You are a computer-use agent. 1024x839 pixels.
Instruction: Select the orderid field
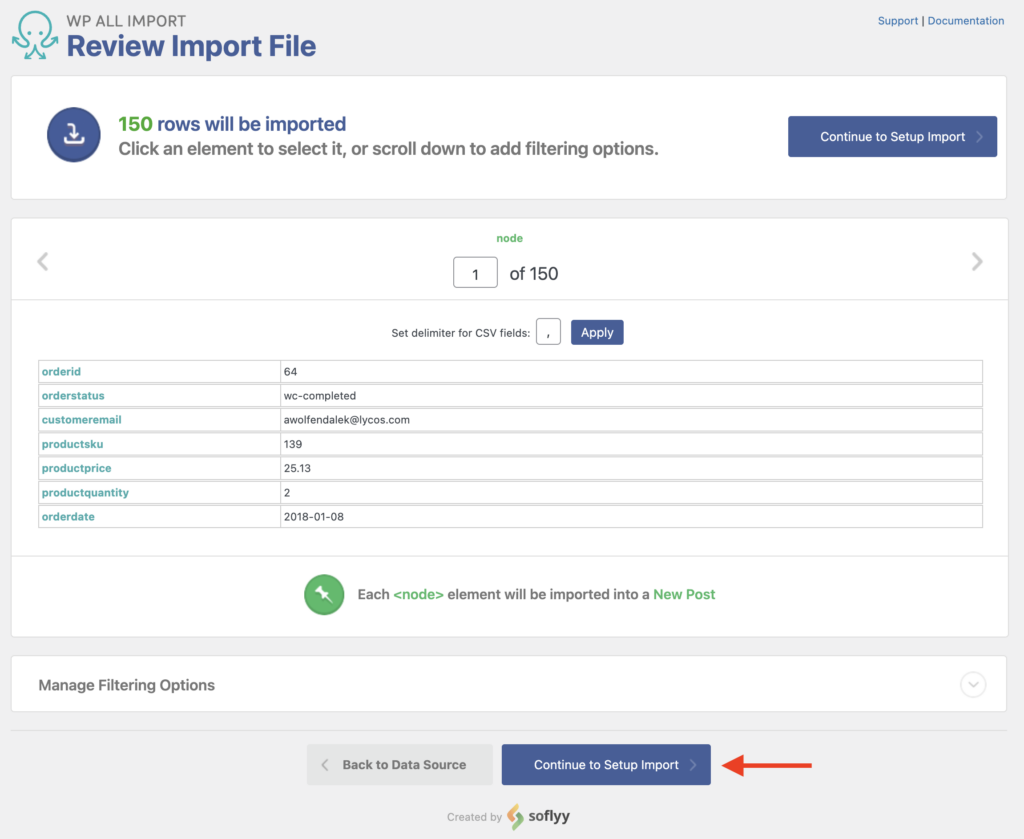[61, 371]
